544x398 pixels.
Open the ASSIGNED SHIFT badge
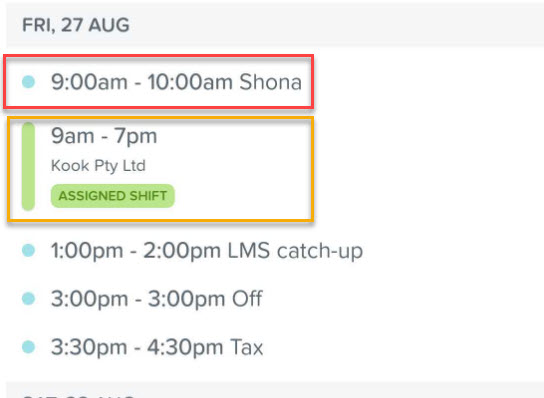pos(113,196)
